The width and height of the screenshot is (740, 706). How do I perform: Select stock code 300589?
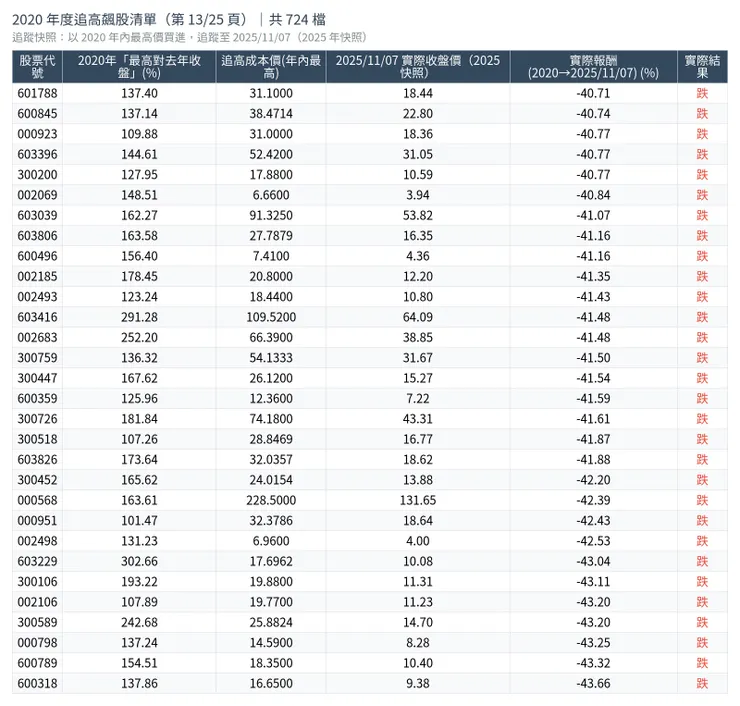pos(37,622)
